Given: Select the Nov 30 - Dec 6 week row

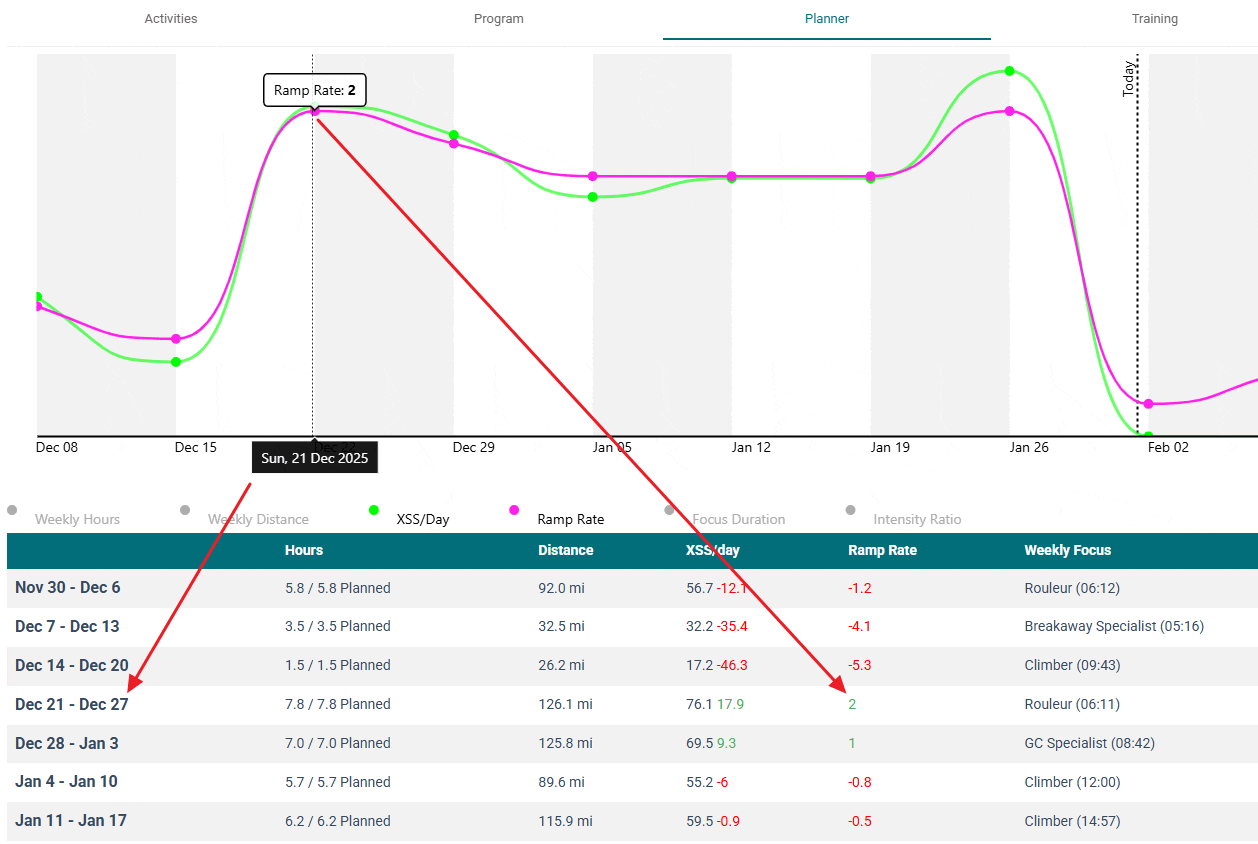Looking at the screenshot, I should (68, 587).
